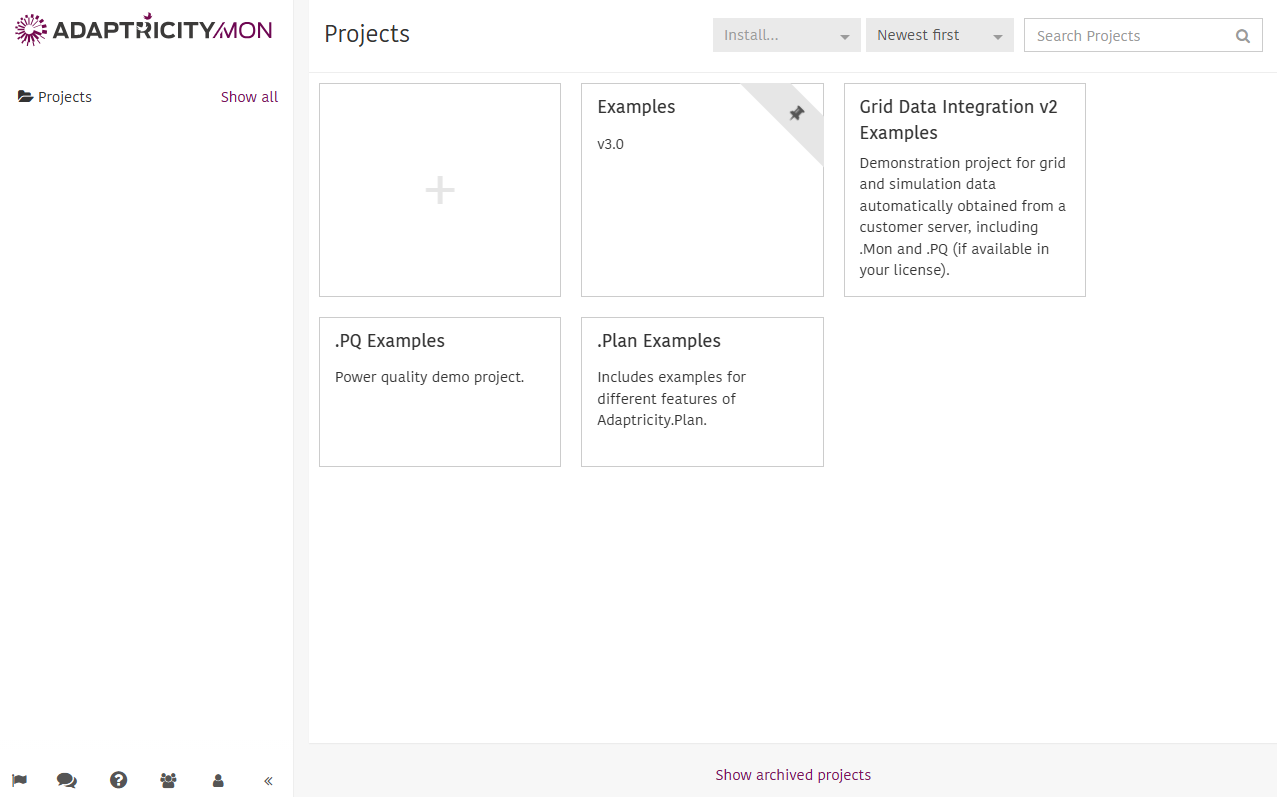1277x797 pixels.
Task: Click the folder icon next to Projects
Action: point(25,97)
